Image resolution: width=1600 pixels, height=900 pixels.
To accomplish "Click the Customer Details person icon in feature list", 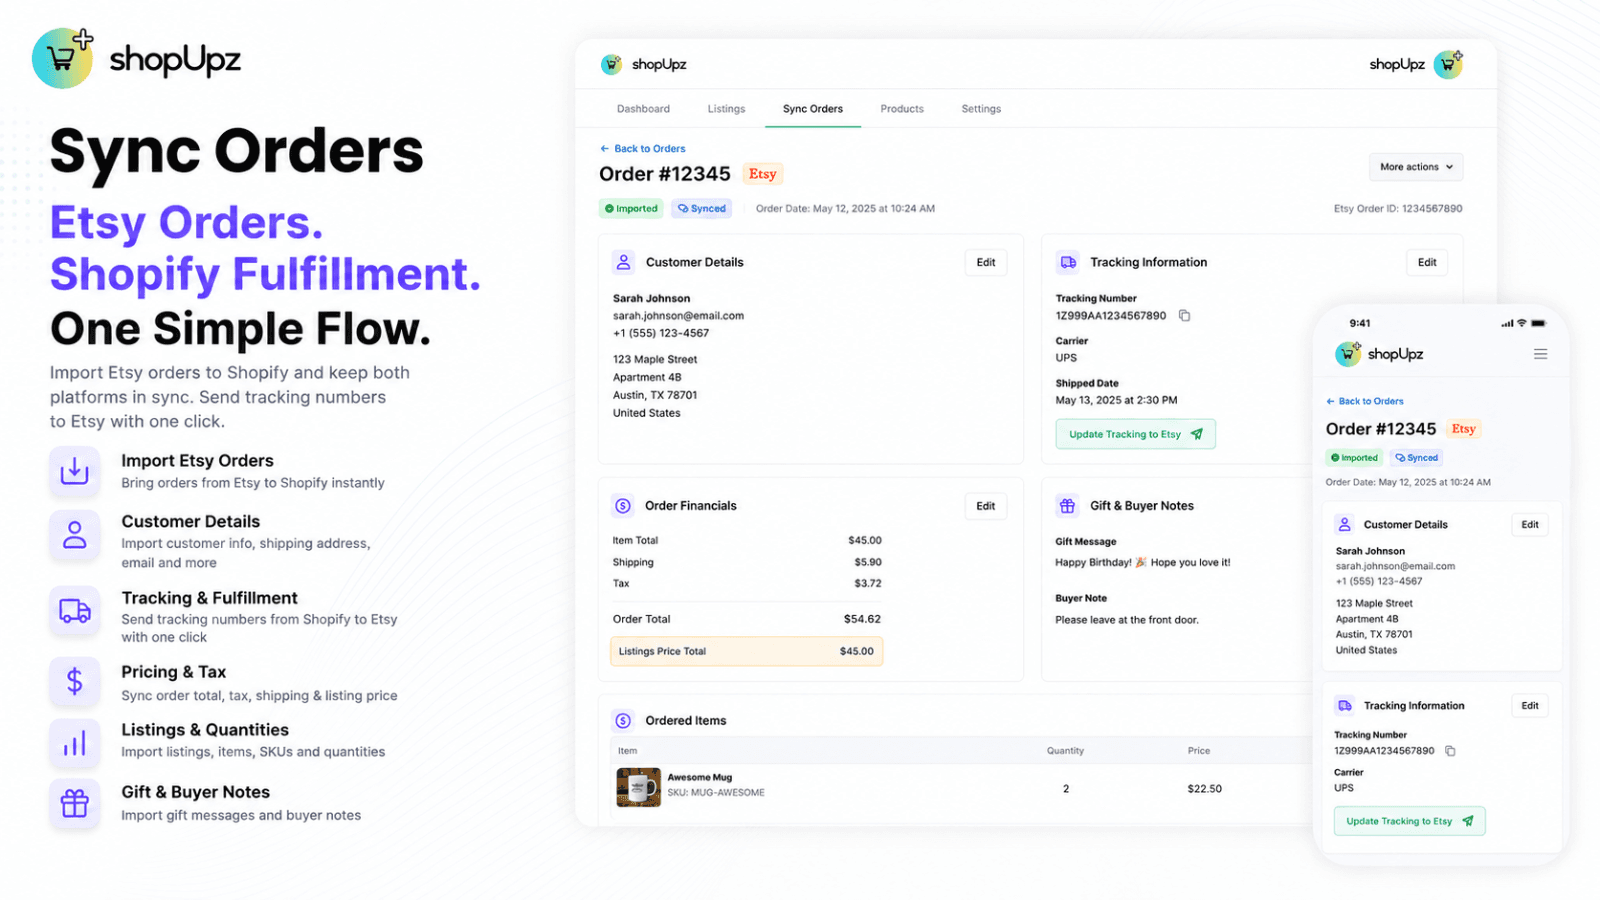I will (75, 534).
